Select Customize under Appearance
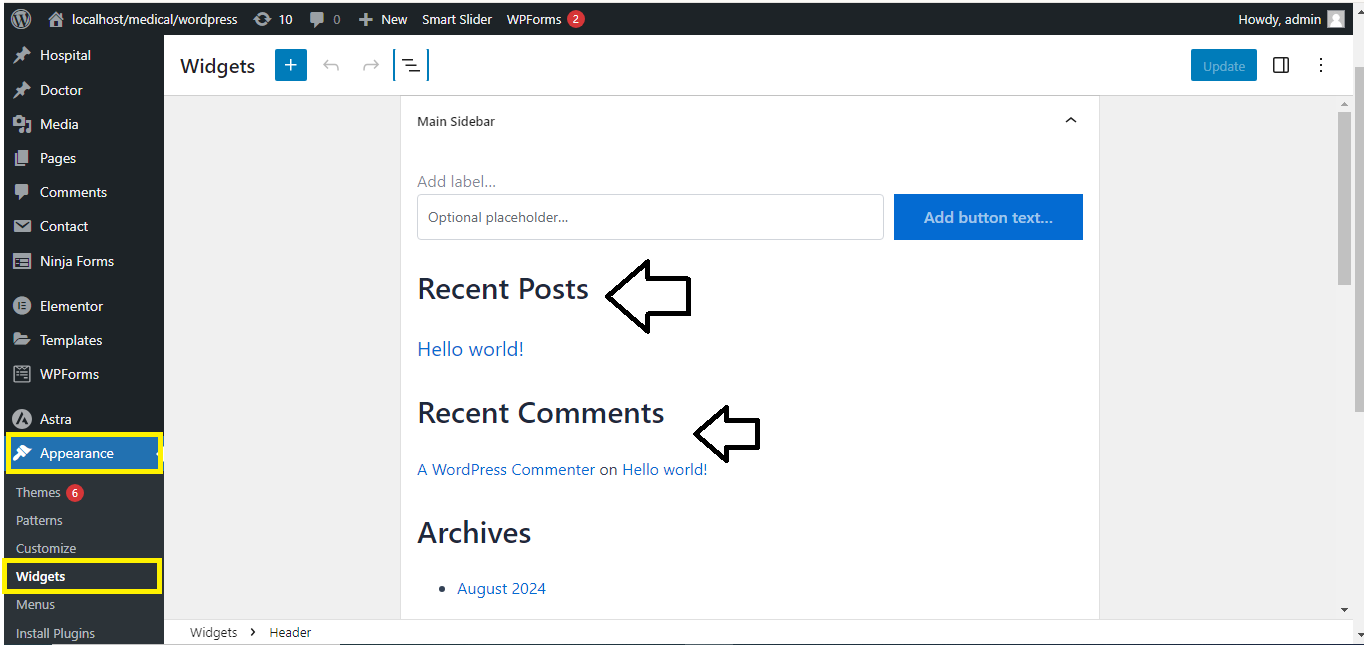1364x645 pixels. [x=46, y=548]
